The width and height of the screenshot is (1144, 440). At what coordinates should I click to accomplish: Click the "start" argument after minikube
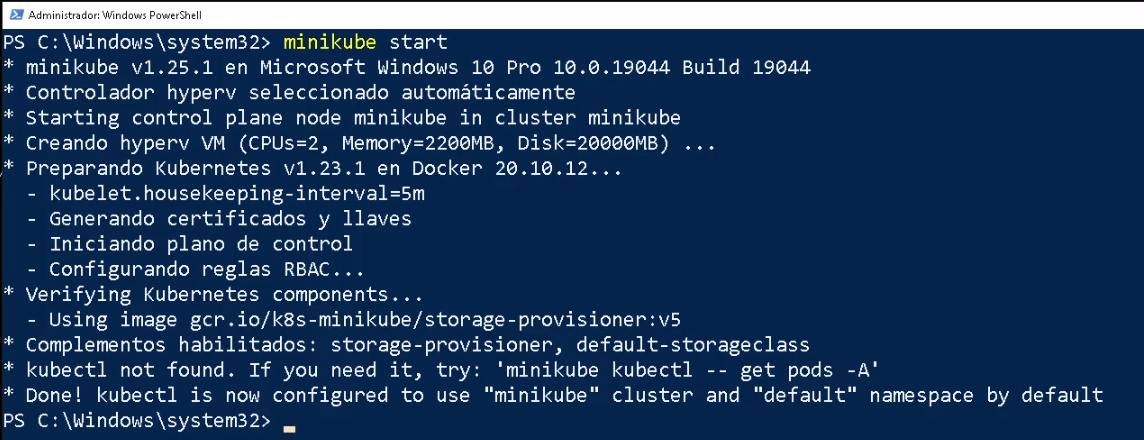418,42
